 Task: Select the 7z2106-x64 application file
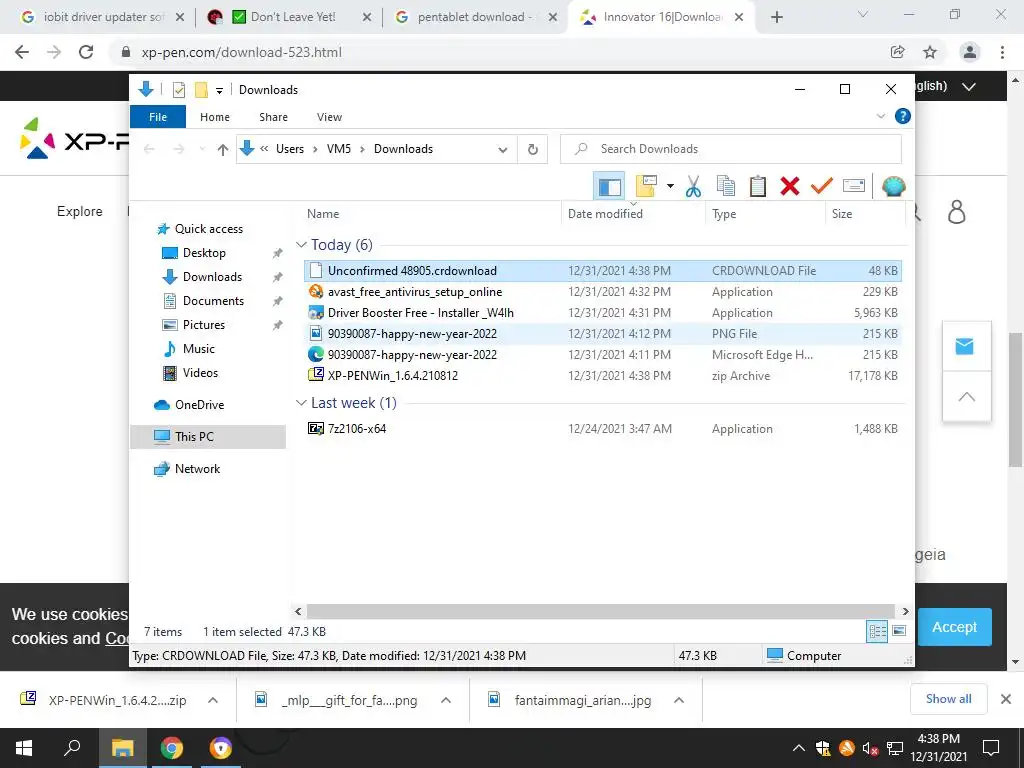point(603,428)
